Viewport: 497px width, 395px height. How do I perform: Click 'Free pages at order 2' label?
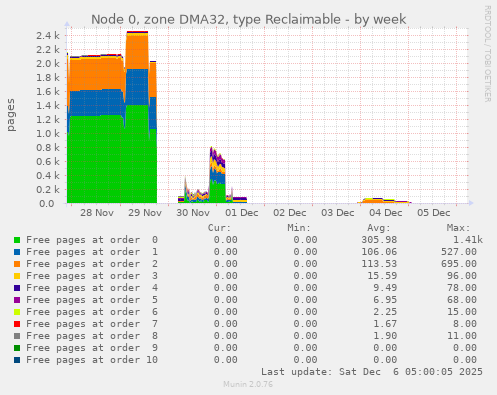92,264
